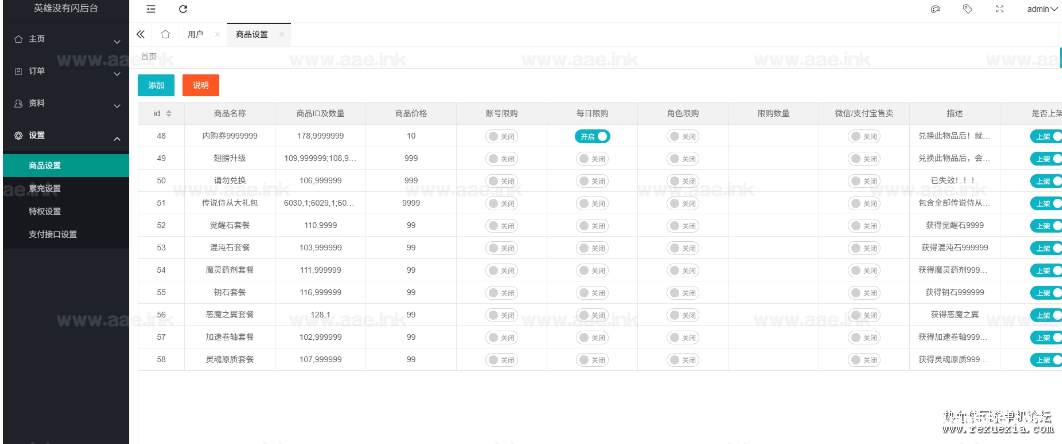Expand the 订单 sidebar menu
1062x444 pixels.
point(64,71)
